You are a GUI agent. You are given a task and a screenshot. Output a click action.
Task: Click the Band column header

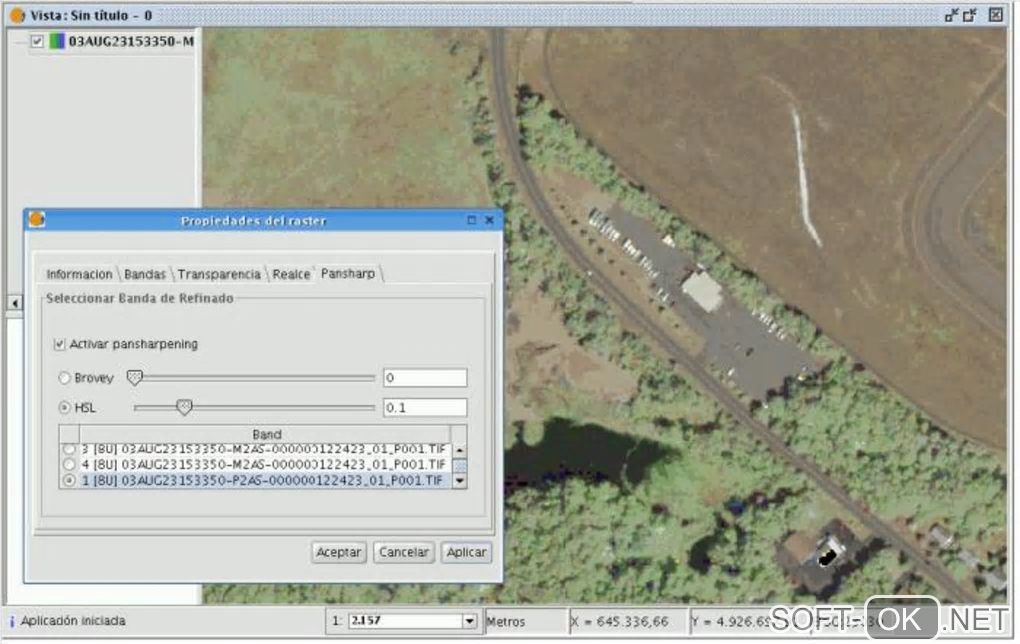click(265, 434)
